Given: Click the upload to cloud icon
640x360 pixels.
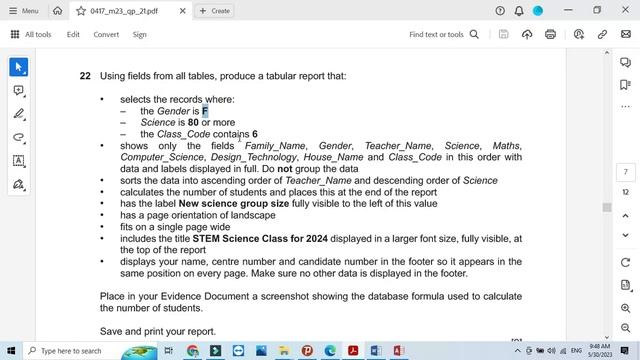Looking at the screenshot, I should (x=527, y=34).
